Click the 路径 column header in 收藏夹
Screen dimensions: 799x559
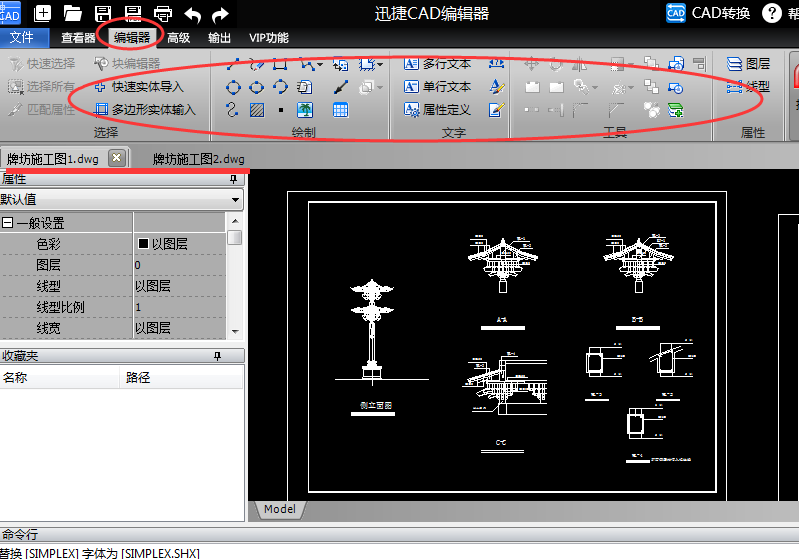(x=181, y=378)
